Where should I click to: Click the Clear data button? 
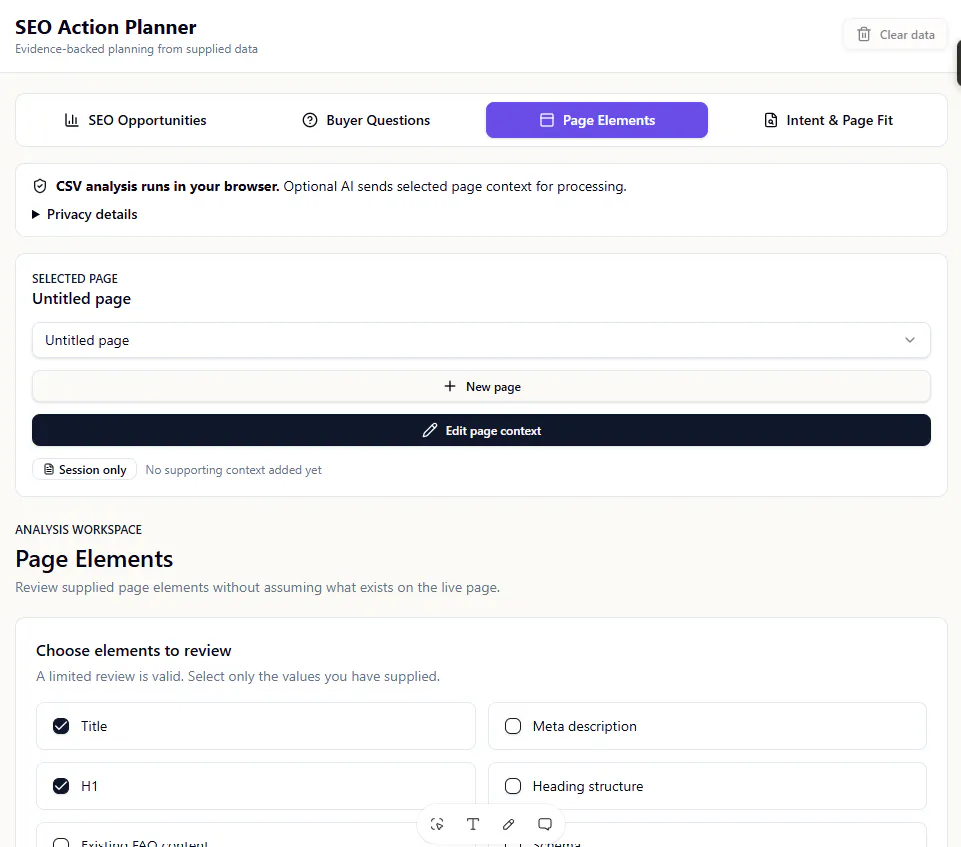point(895,34)
